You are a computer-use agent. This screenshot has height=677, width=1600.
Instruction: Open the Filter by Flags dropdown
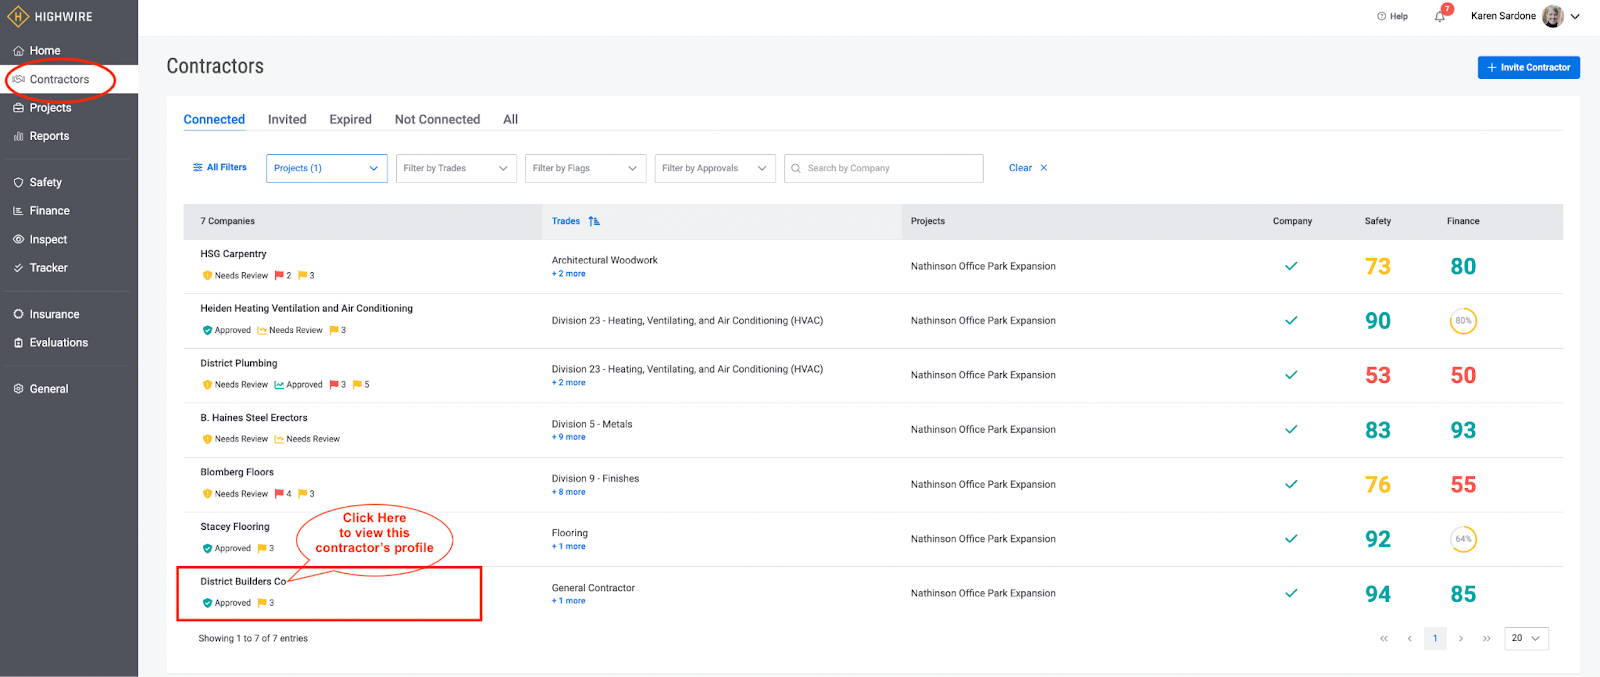[x=585, y=168]
